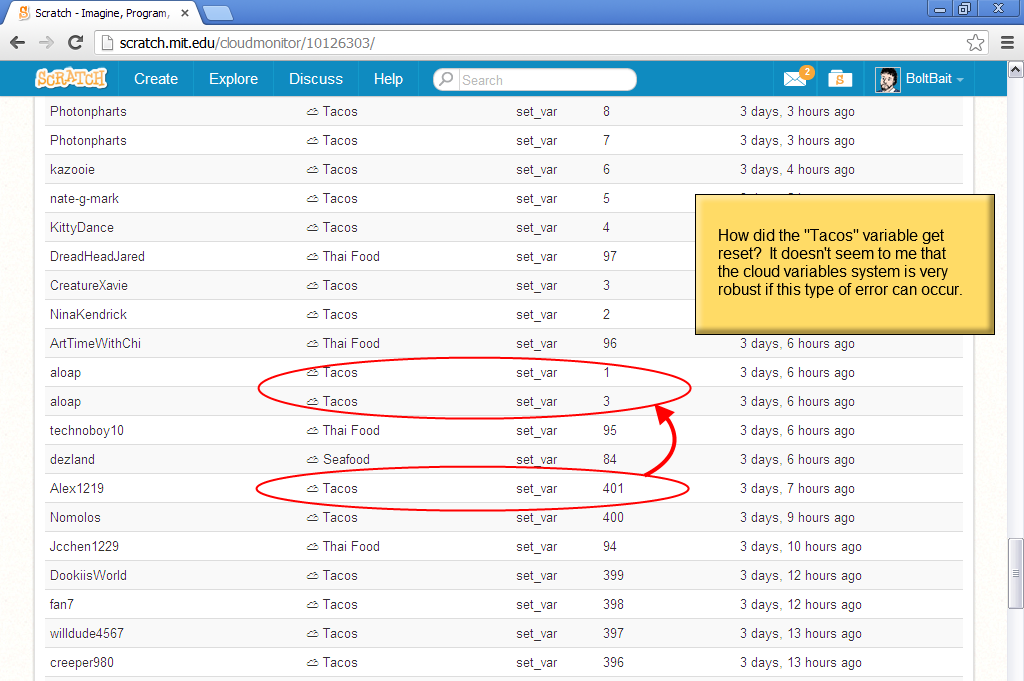Click the value 396 in creeper980's row

[613, 663]
